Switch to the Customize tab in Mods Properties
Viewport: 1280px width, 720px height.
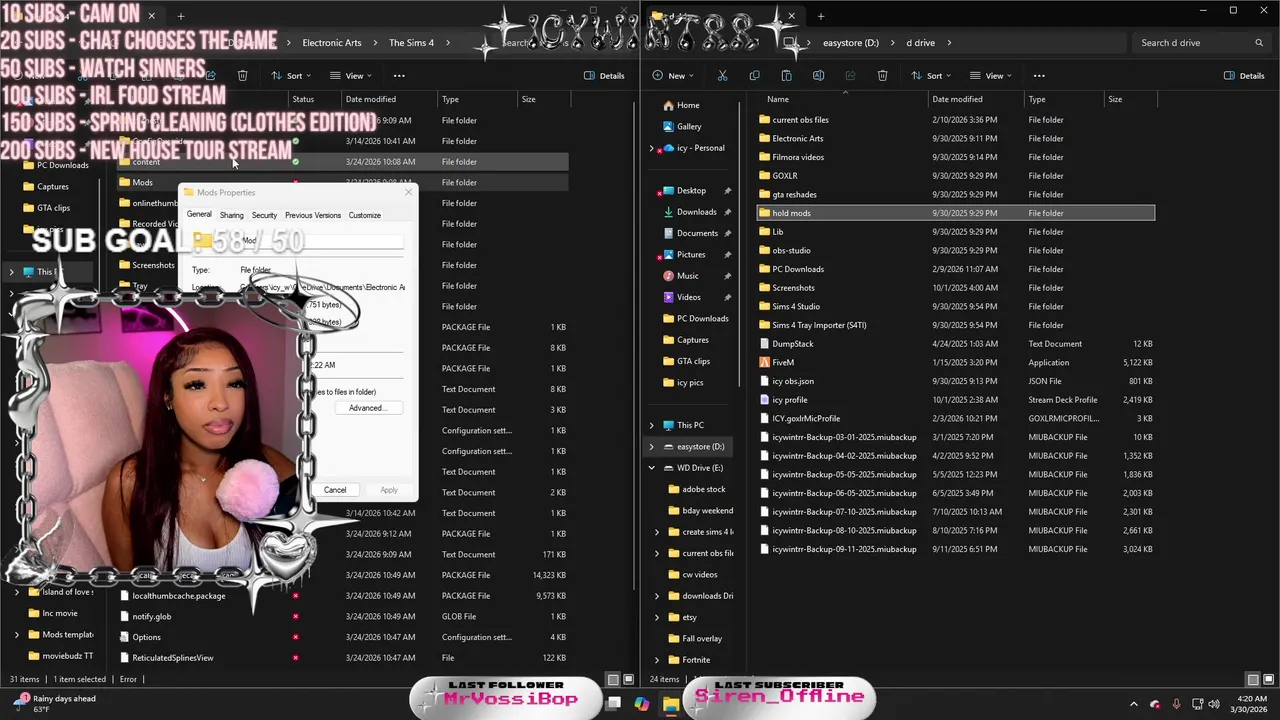click(365, 215)
